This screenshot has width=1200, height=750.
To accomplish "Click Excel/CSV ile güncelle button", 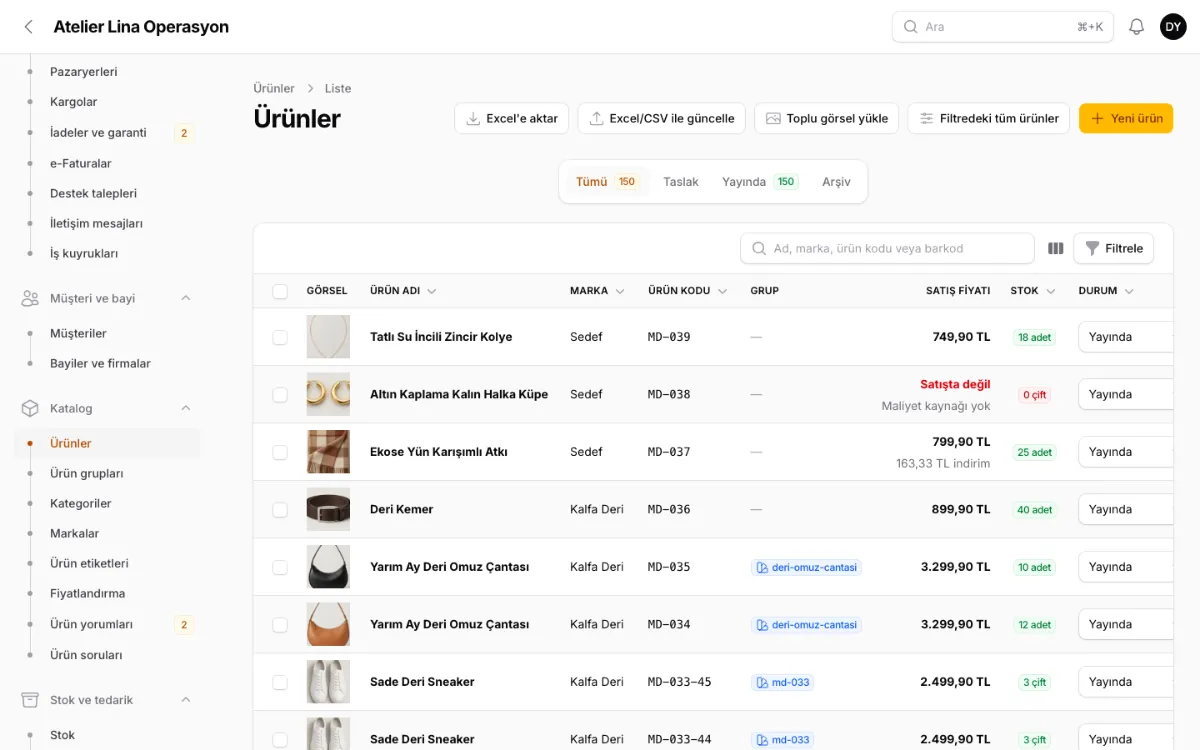I will (662, 118).
